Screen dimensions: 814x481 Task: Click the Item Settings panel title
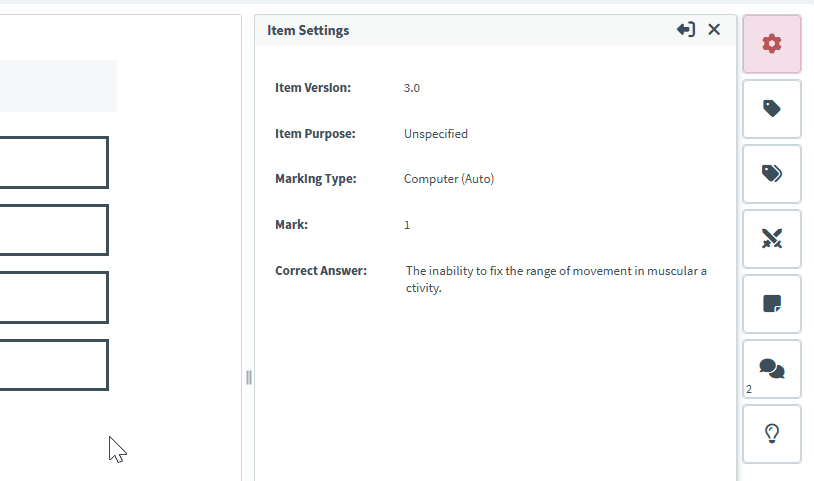tap(308, 30)
